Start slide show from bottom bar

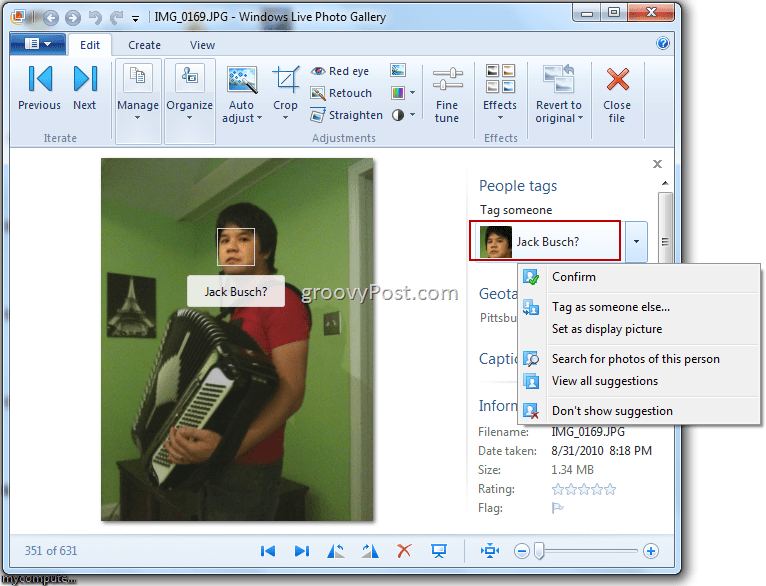pos(439,551)
